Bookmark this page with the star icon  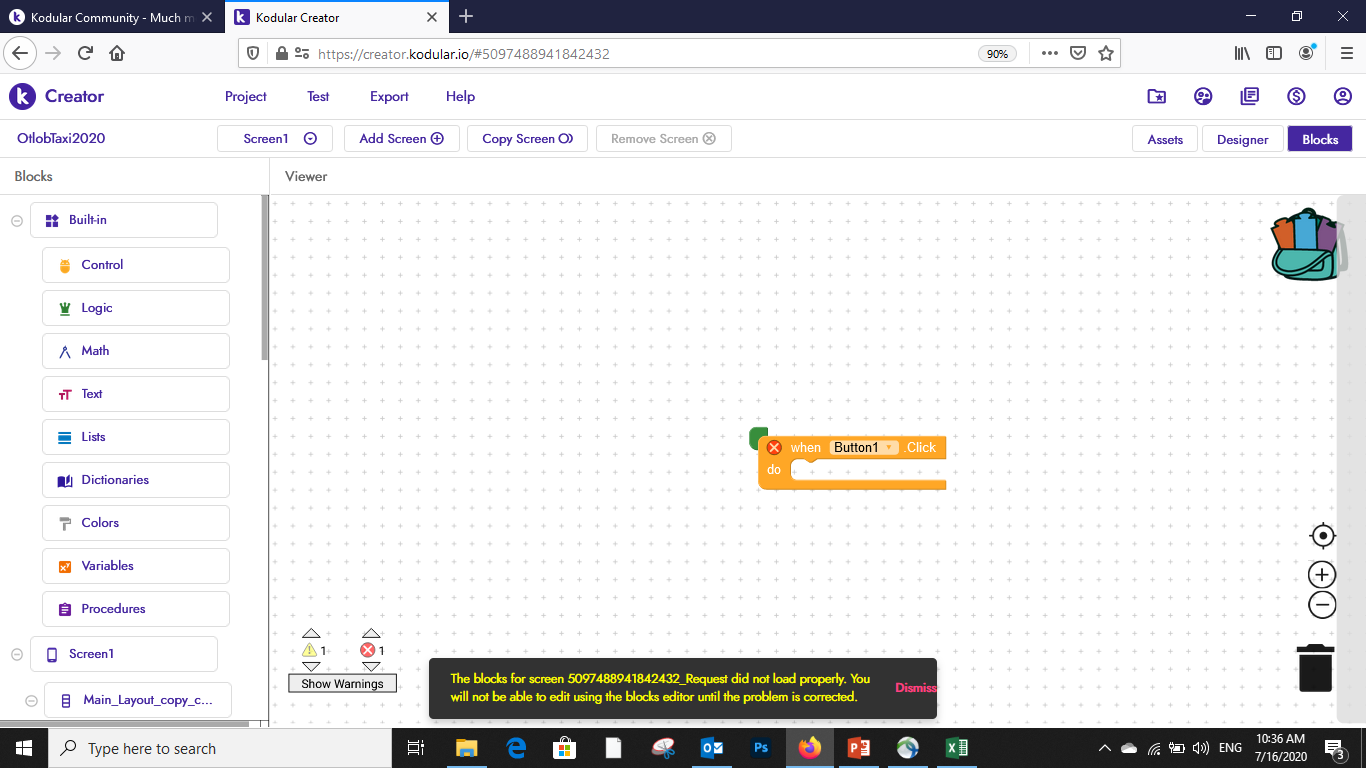[1106, 53]
